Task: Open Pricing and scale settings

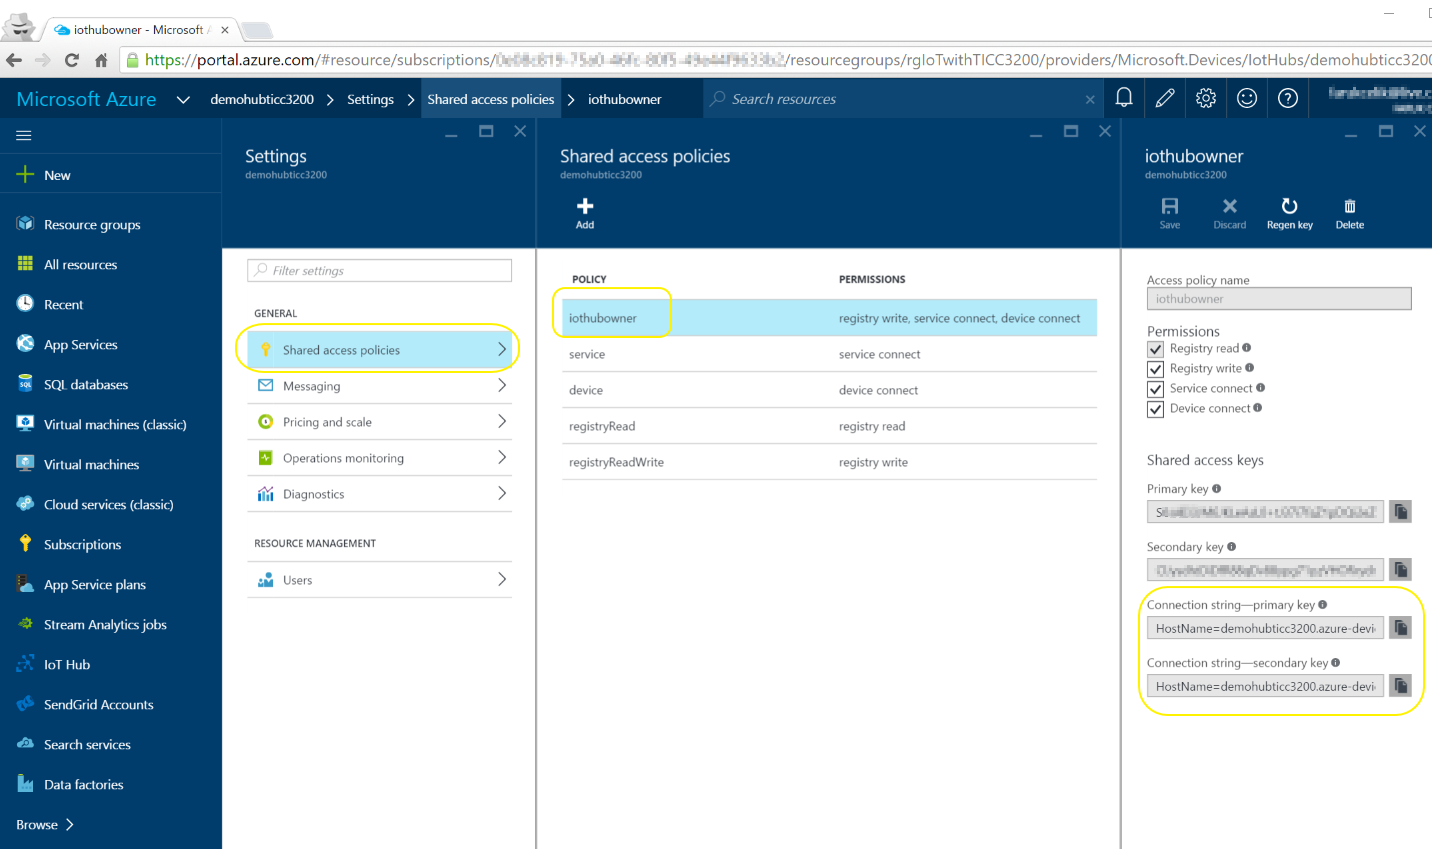Action: pos(380,422)
